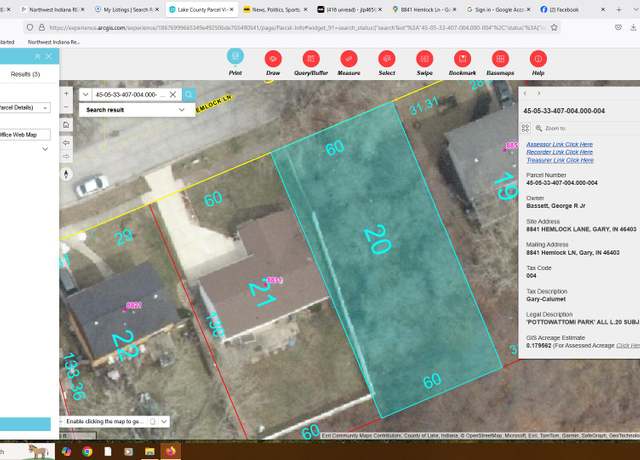Click the parcel number search field

pyautogui.click(x=129, y=95)
